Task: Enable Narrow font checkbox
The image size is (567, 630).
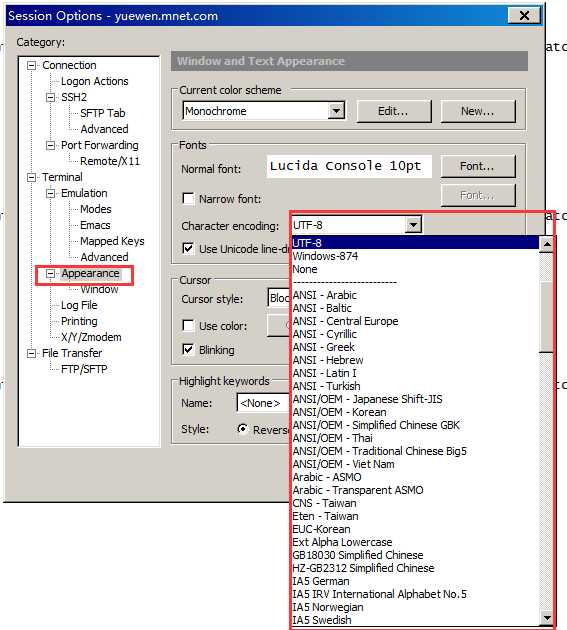Action: coord(188,198)
